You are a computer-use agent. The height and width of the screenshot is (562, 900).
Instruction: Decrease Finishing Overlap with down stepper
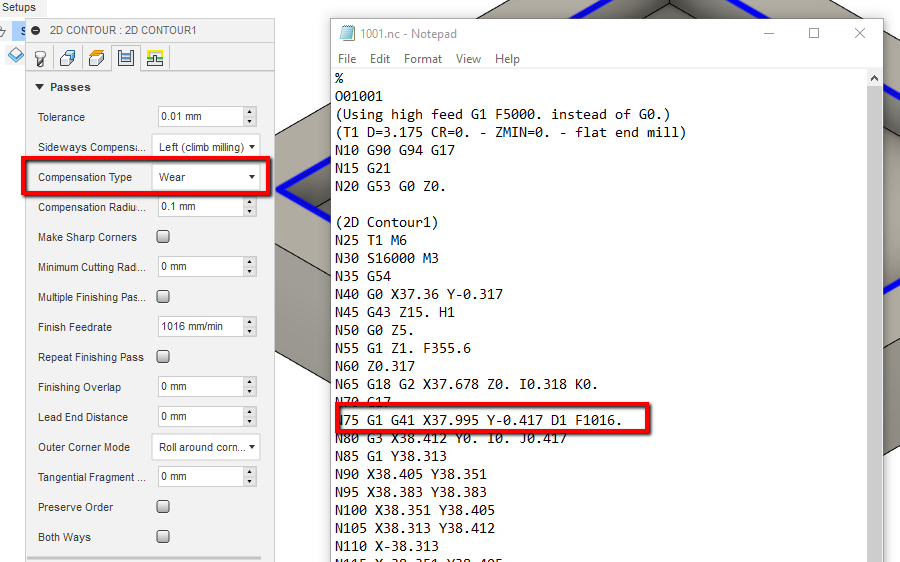[x=250, y=392]
